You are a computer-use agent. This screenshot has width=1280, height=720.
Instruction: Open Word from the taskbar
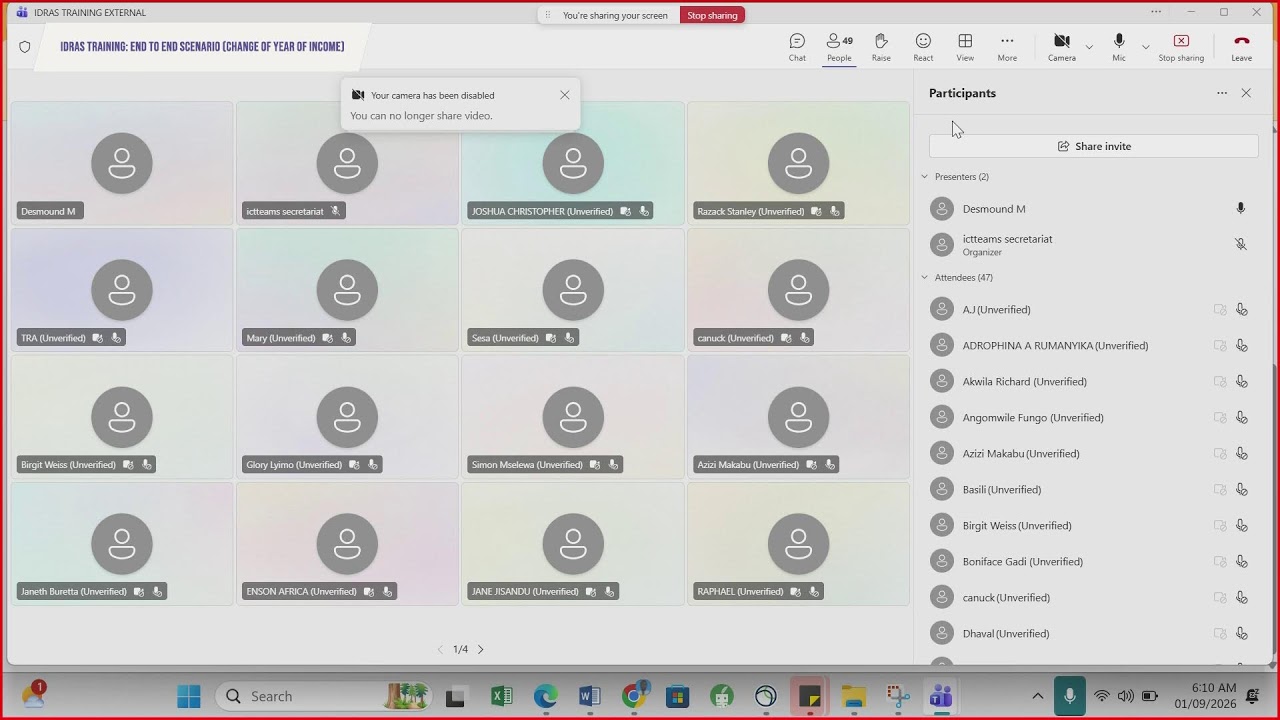[x=589, y=696]
